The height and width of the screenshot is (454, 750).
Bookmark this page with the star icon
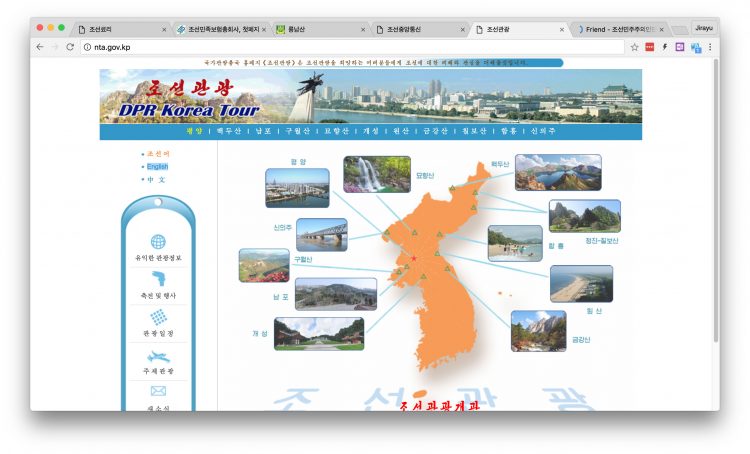coord(634,47)
